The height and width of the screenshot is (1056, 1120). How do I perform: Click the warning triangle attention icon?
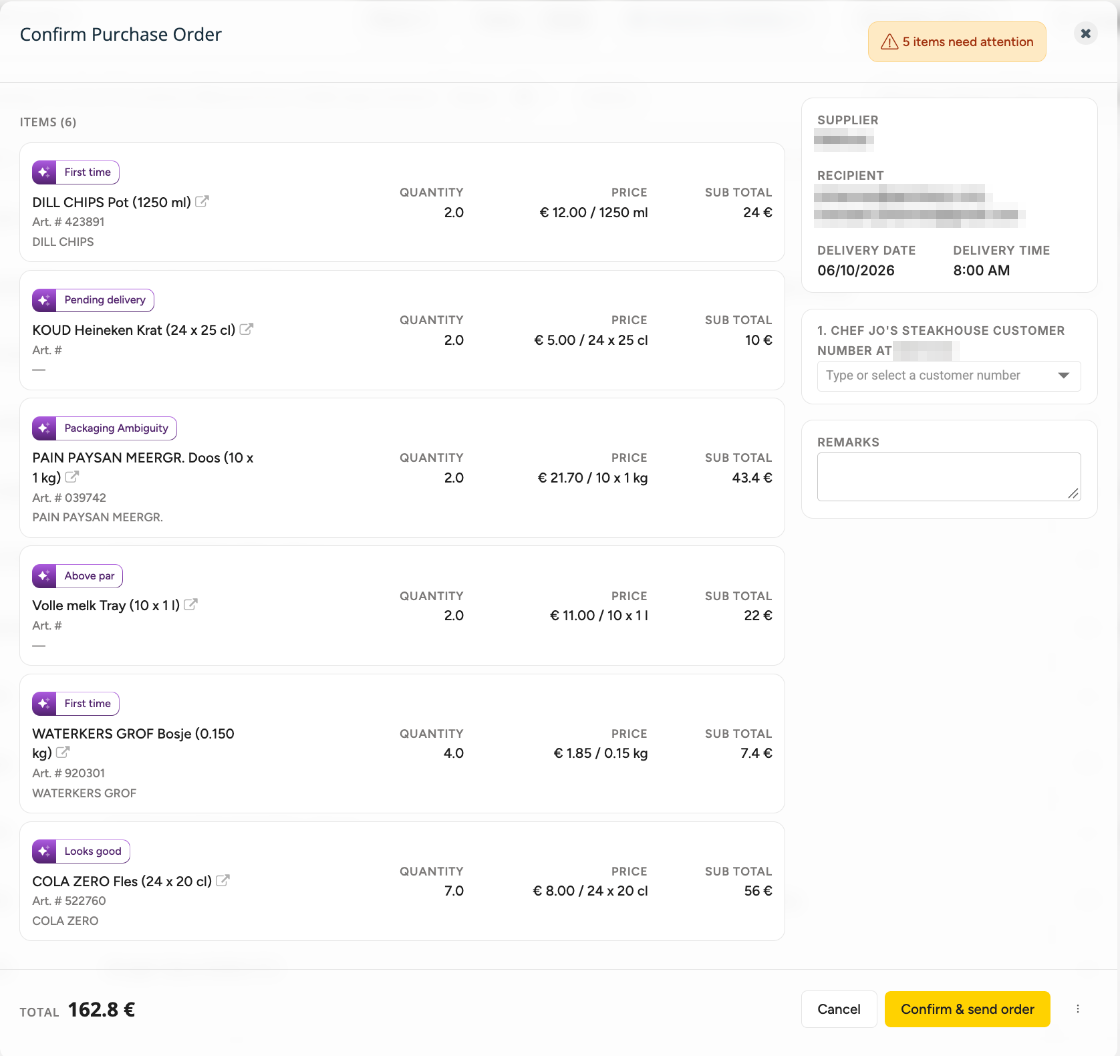889,42
